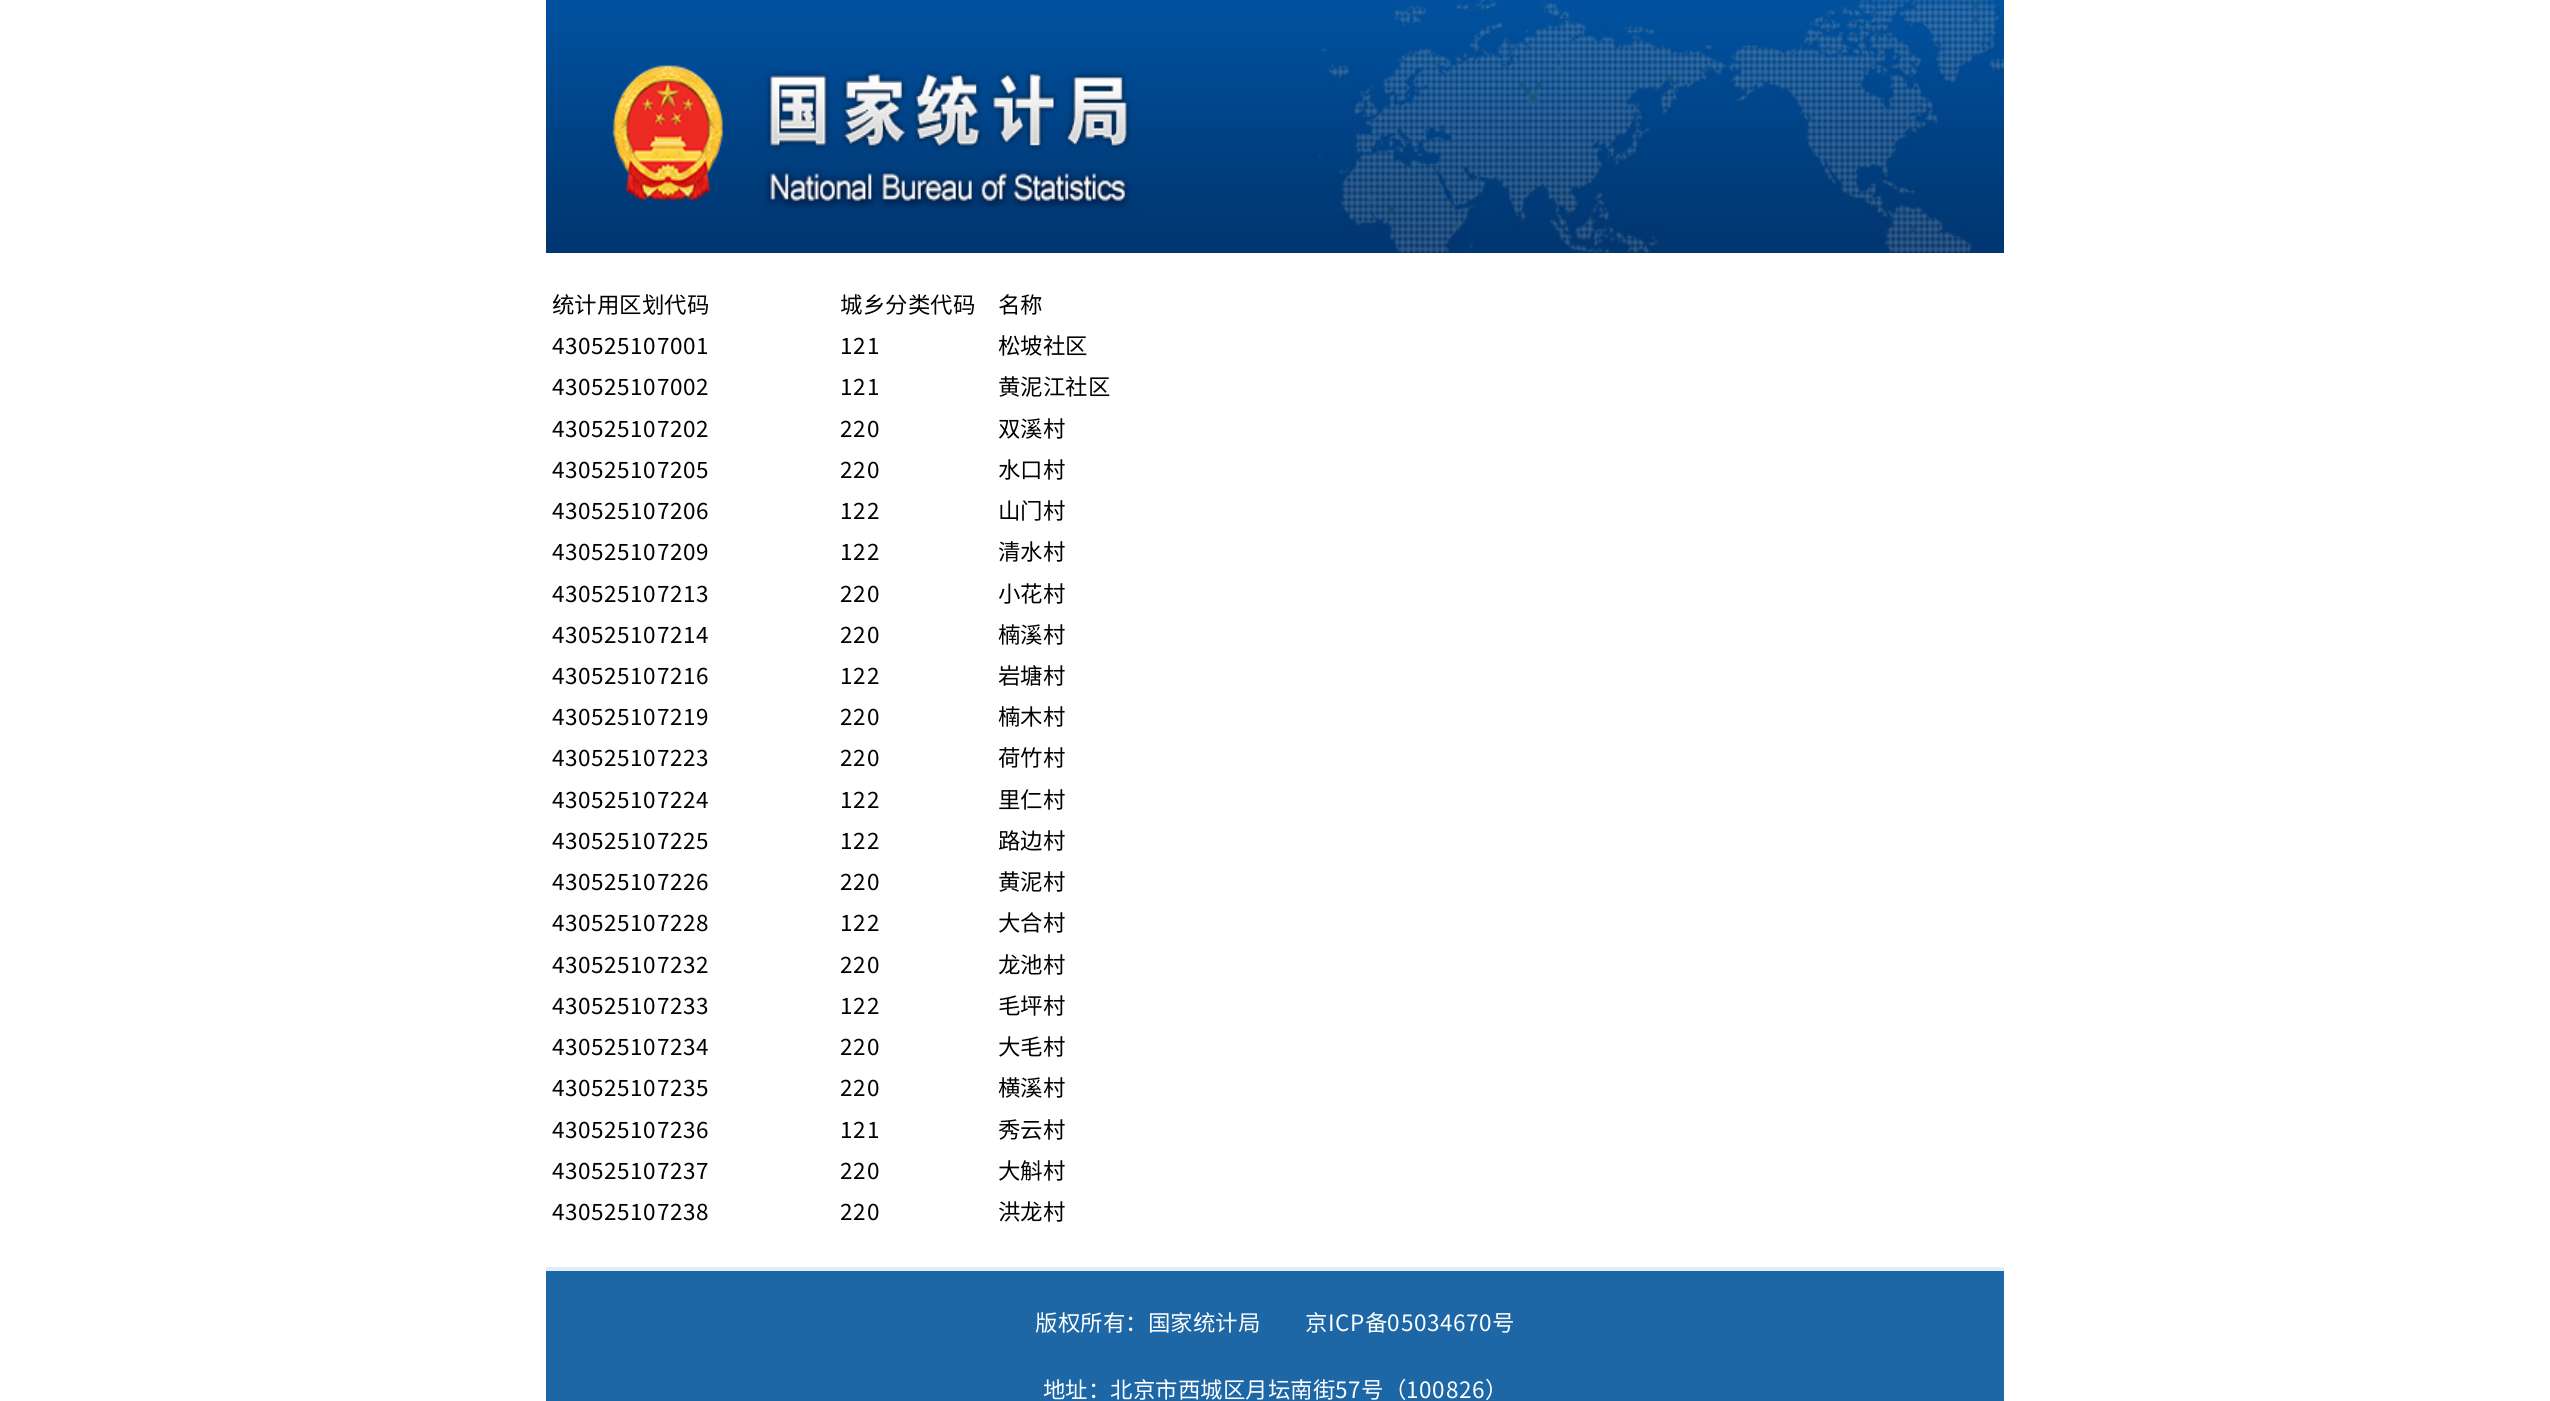The image size is (2550, 1401).
Task: Click the last row 洪龙村
Action: coord(1031,1212)
